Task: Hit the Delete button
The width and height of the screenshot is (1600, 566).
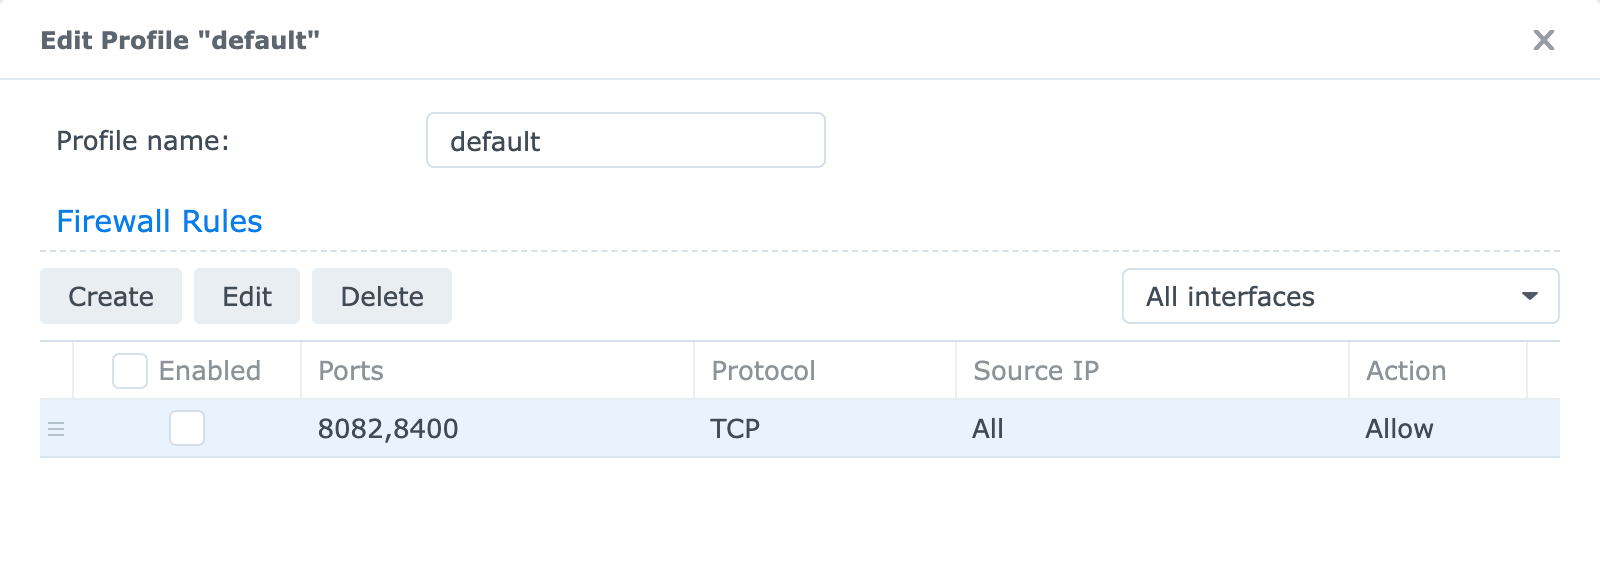Action: 382,296
